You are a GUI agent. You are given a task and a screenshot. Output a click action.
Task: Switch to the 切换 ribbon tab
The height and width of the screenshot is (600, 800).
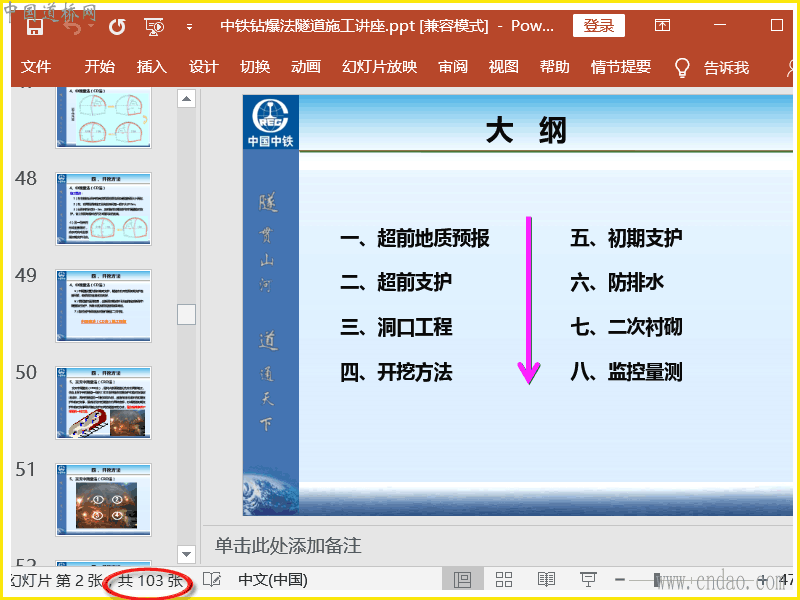pos(255,67)
